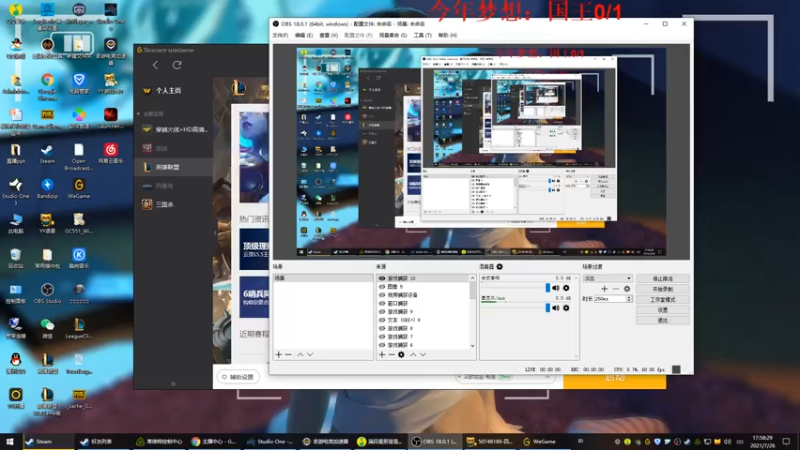Toggle visibility of 文本 (GDI+) 9 source
Image resolution: width=800 pixels, height=450 pixels.
(x=382, y=320)
